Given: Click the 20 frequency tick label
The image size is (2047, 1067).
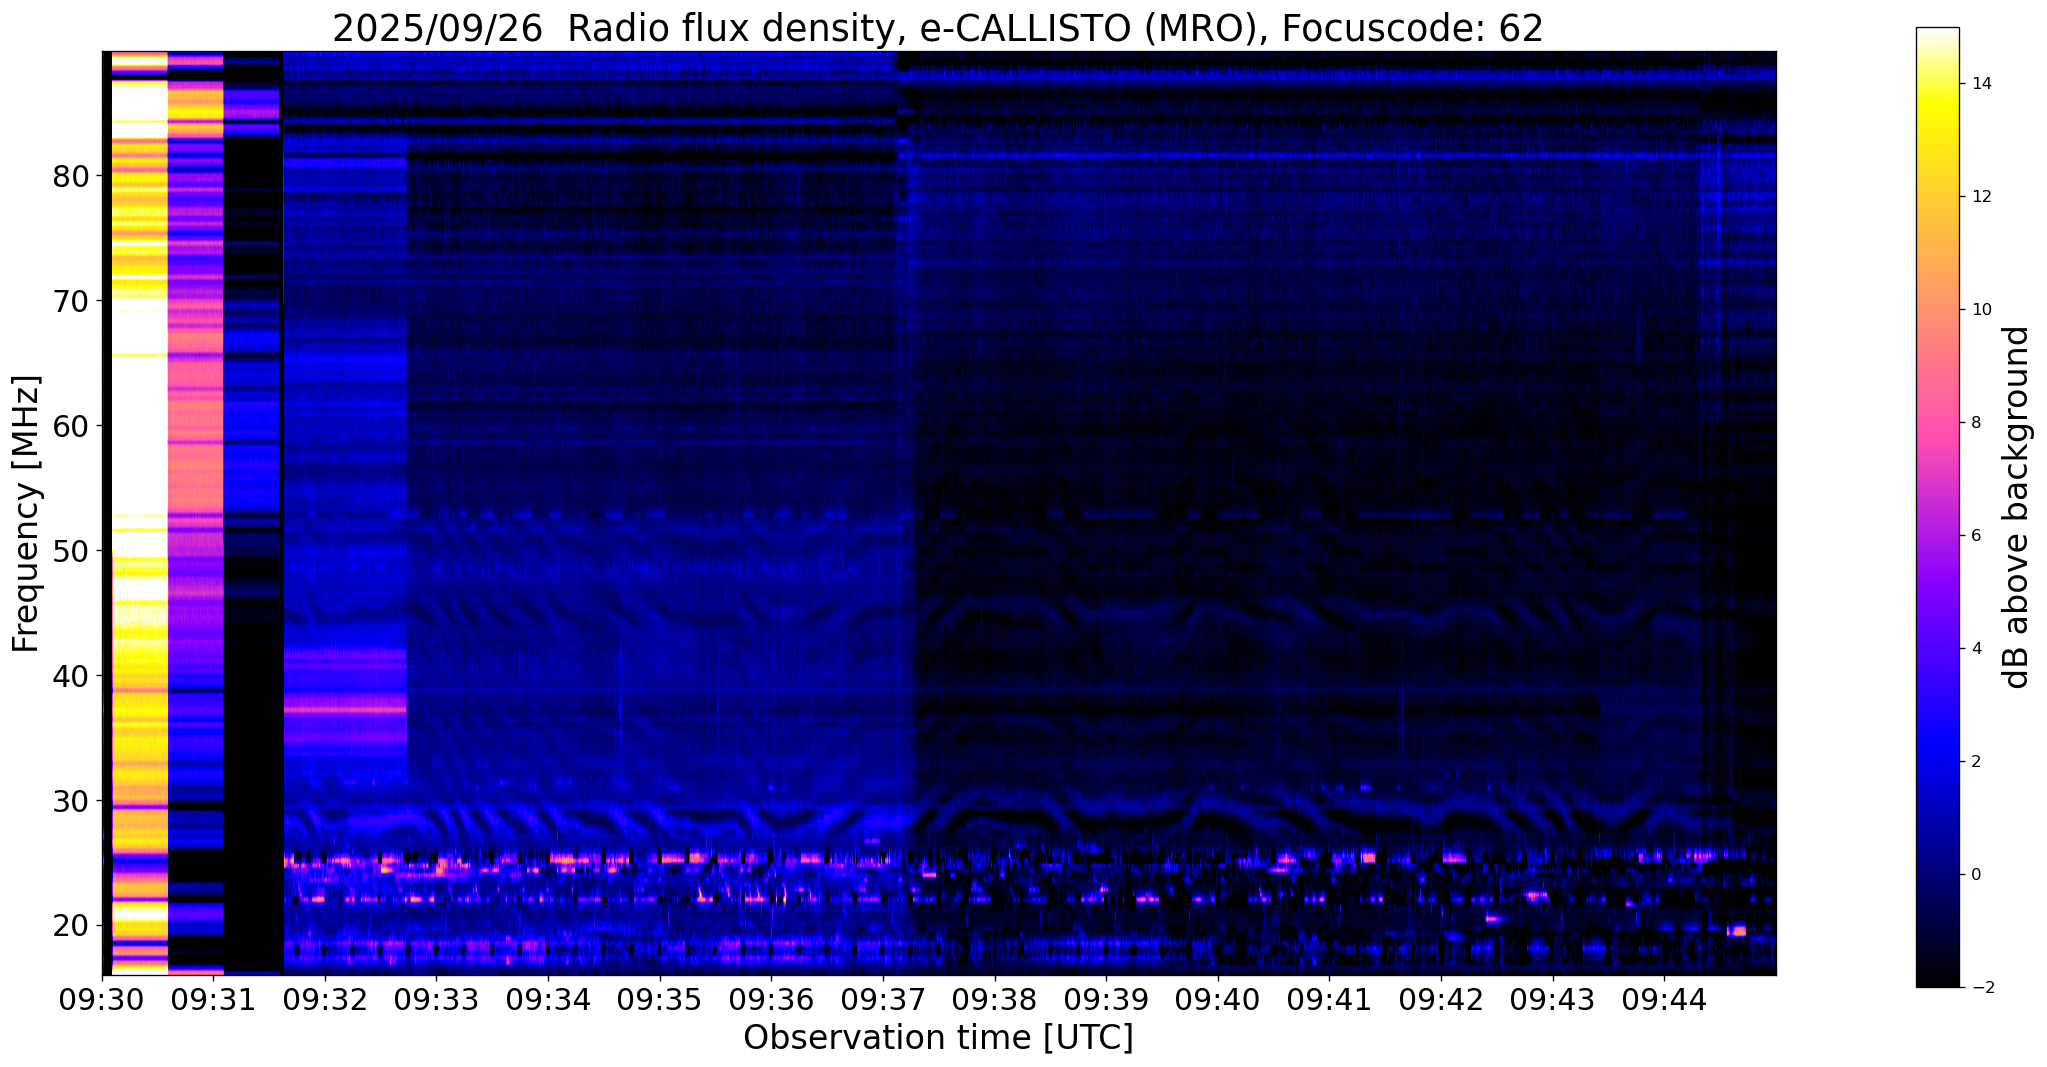Looking at the screenshot, I should pos(71,925).
